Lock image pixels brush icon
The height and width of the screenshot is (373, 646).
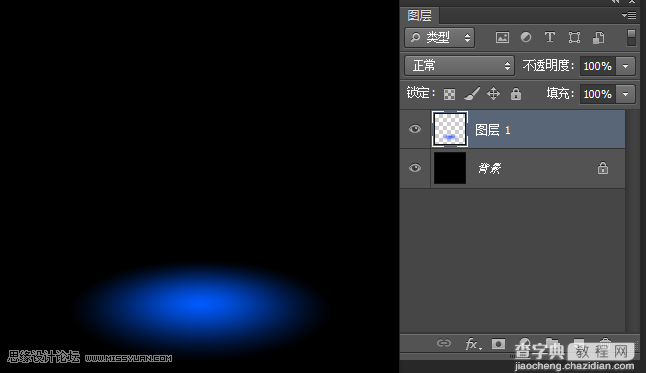(x=472, y=94)
